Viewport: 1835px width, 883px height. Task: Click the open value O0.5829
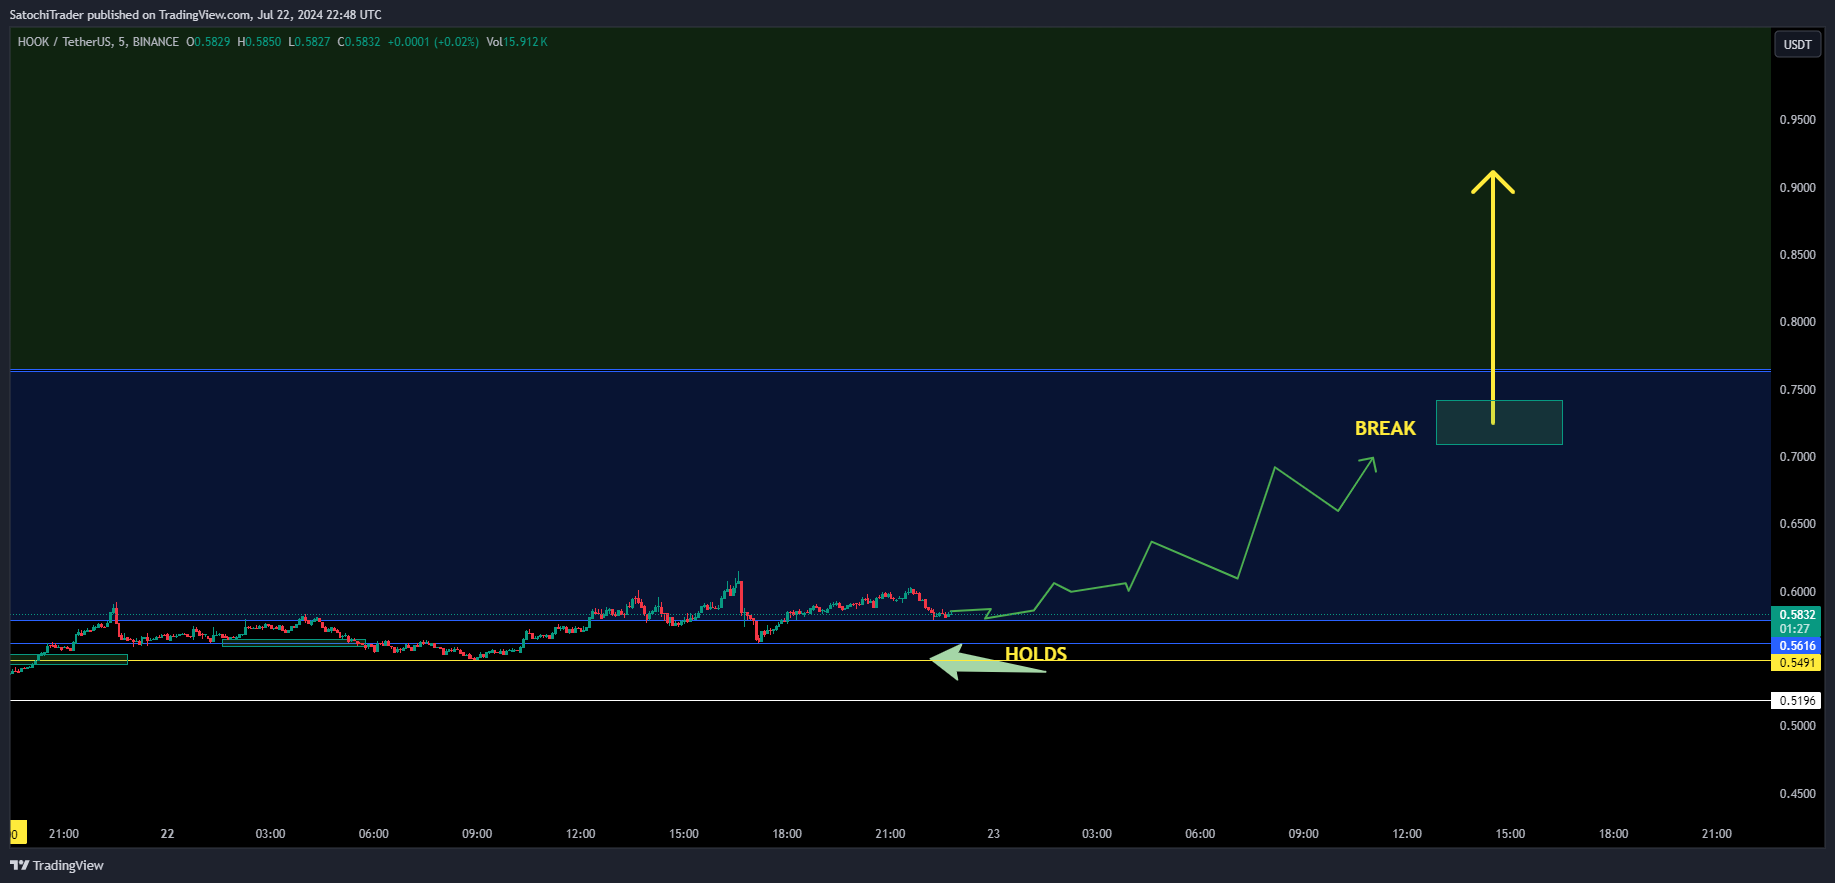208,42
